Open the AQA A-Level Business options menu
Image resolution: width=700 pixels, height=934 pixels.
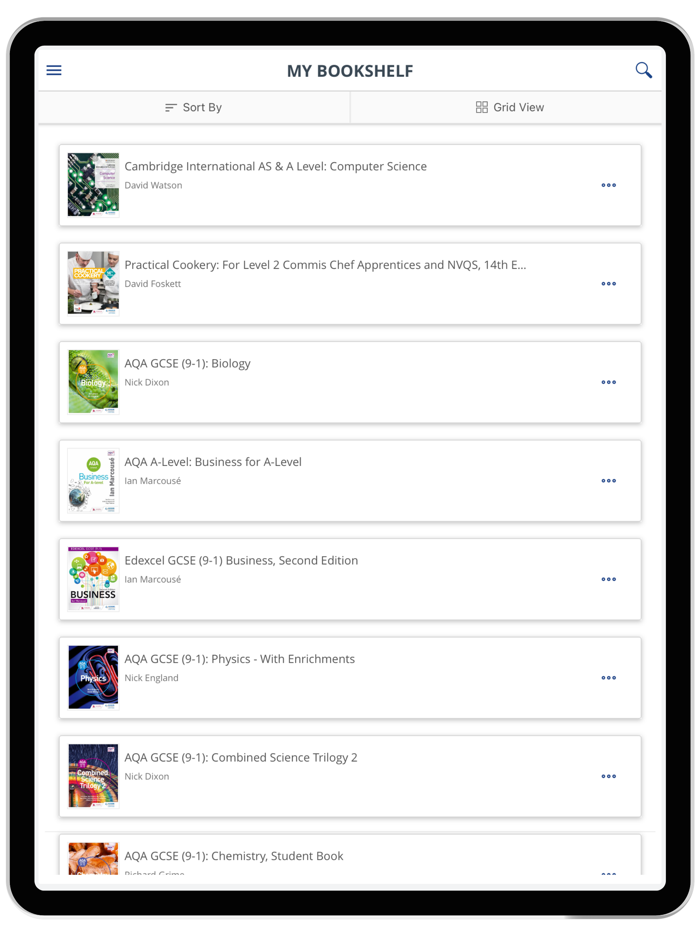pyautogui.click(x=609, y=481)
